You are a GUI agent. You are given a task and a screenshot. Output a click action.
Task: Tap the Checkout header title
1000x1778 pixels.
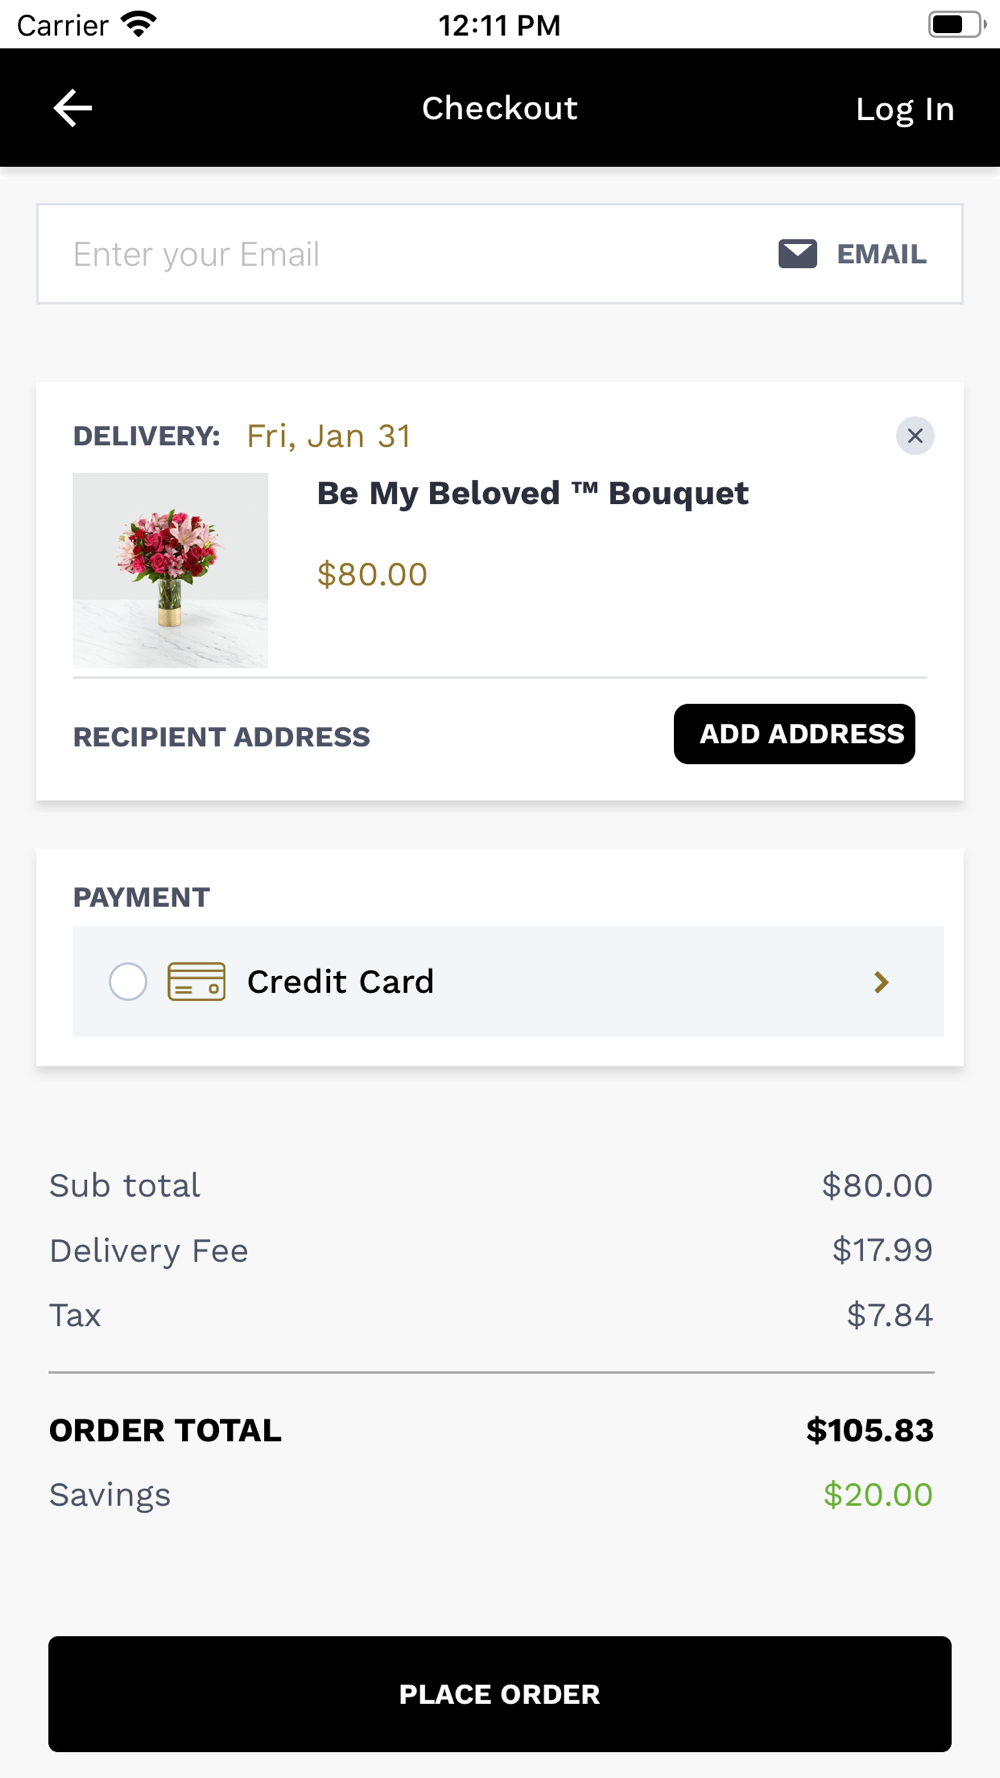coord(500,108)
